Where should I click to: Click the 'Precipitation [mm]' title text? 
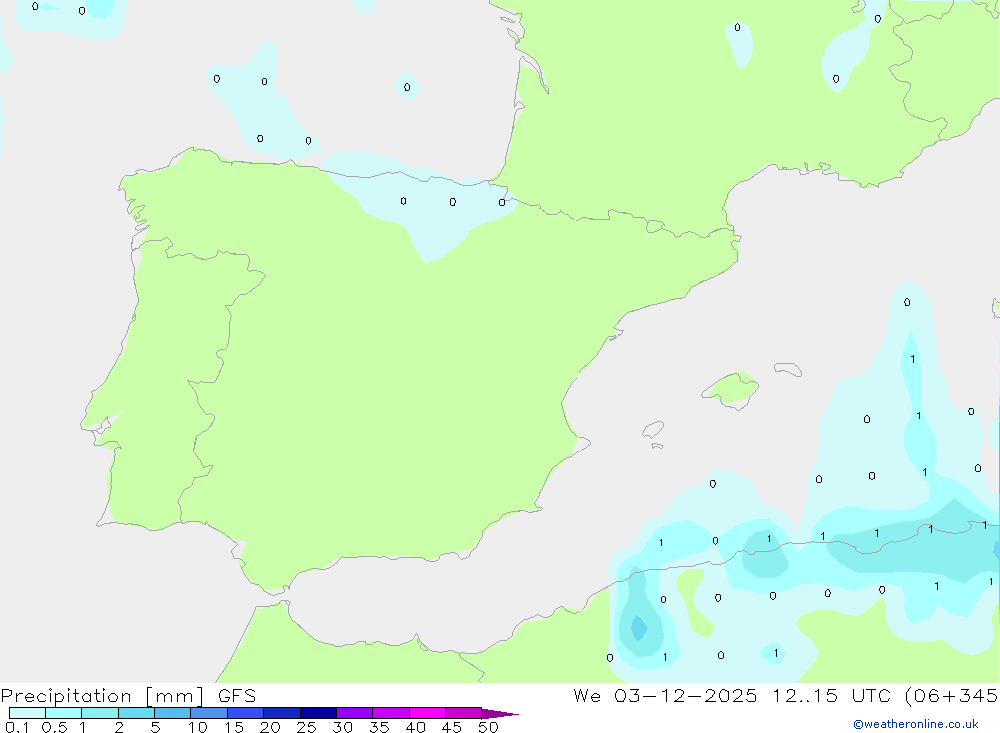(x=103, y=695)
